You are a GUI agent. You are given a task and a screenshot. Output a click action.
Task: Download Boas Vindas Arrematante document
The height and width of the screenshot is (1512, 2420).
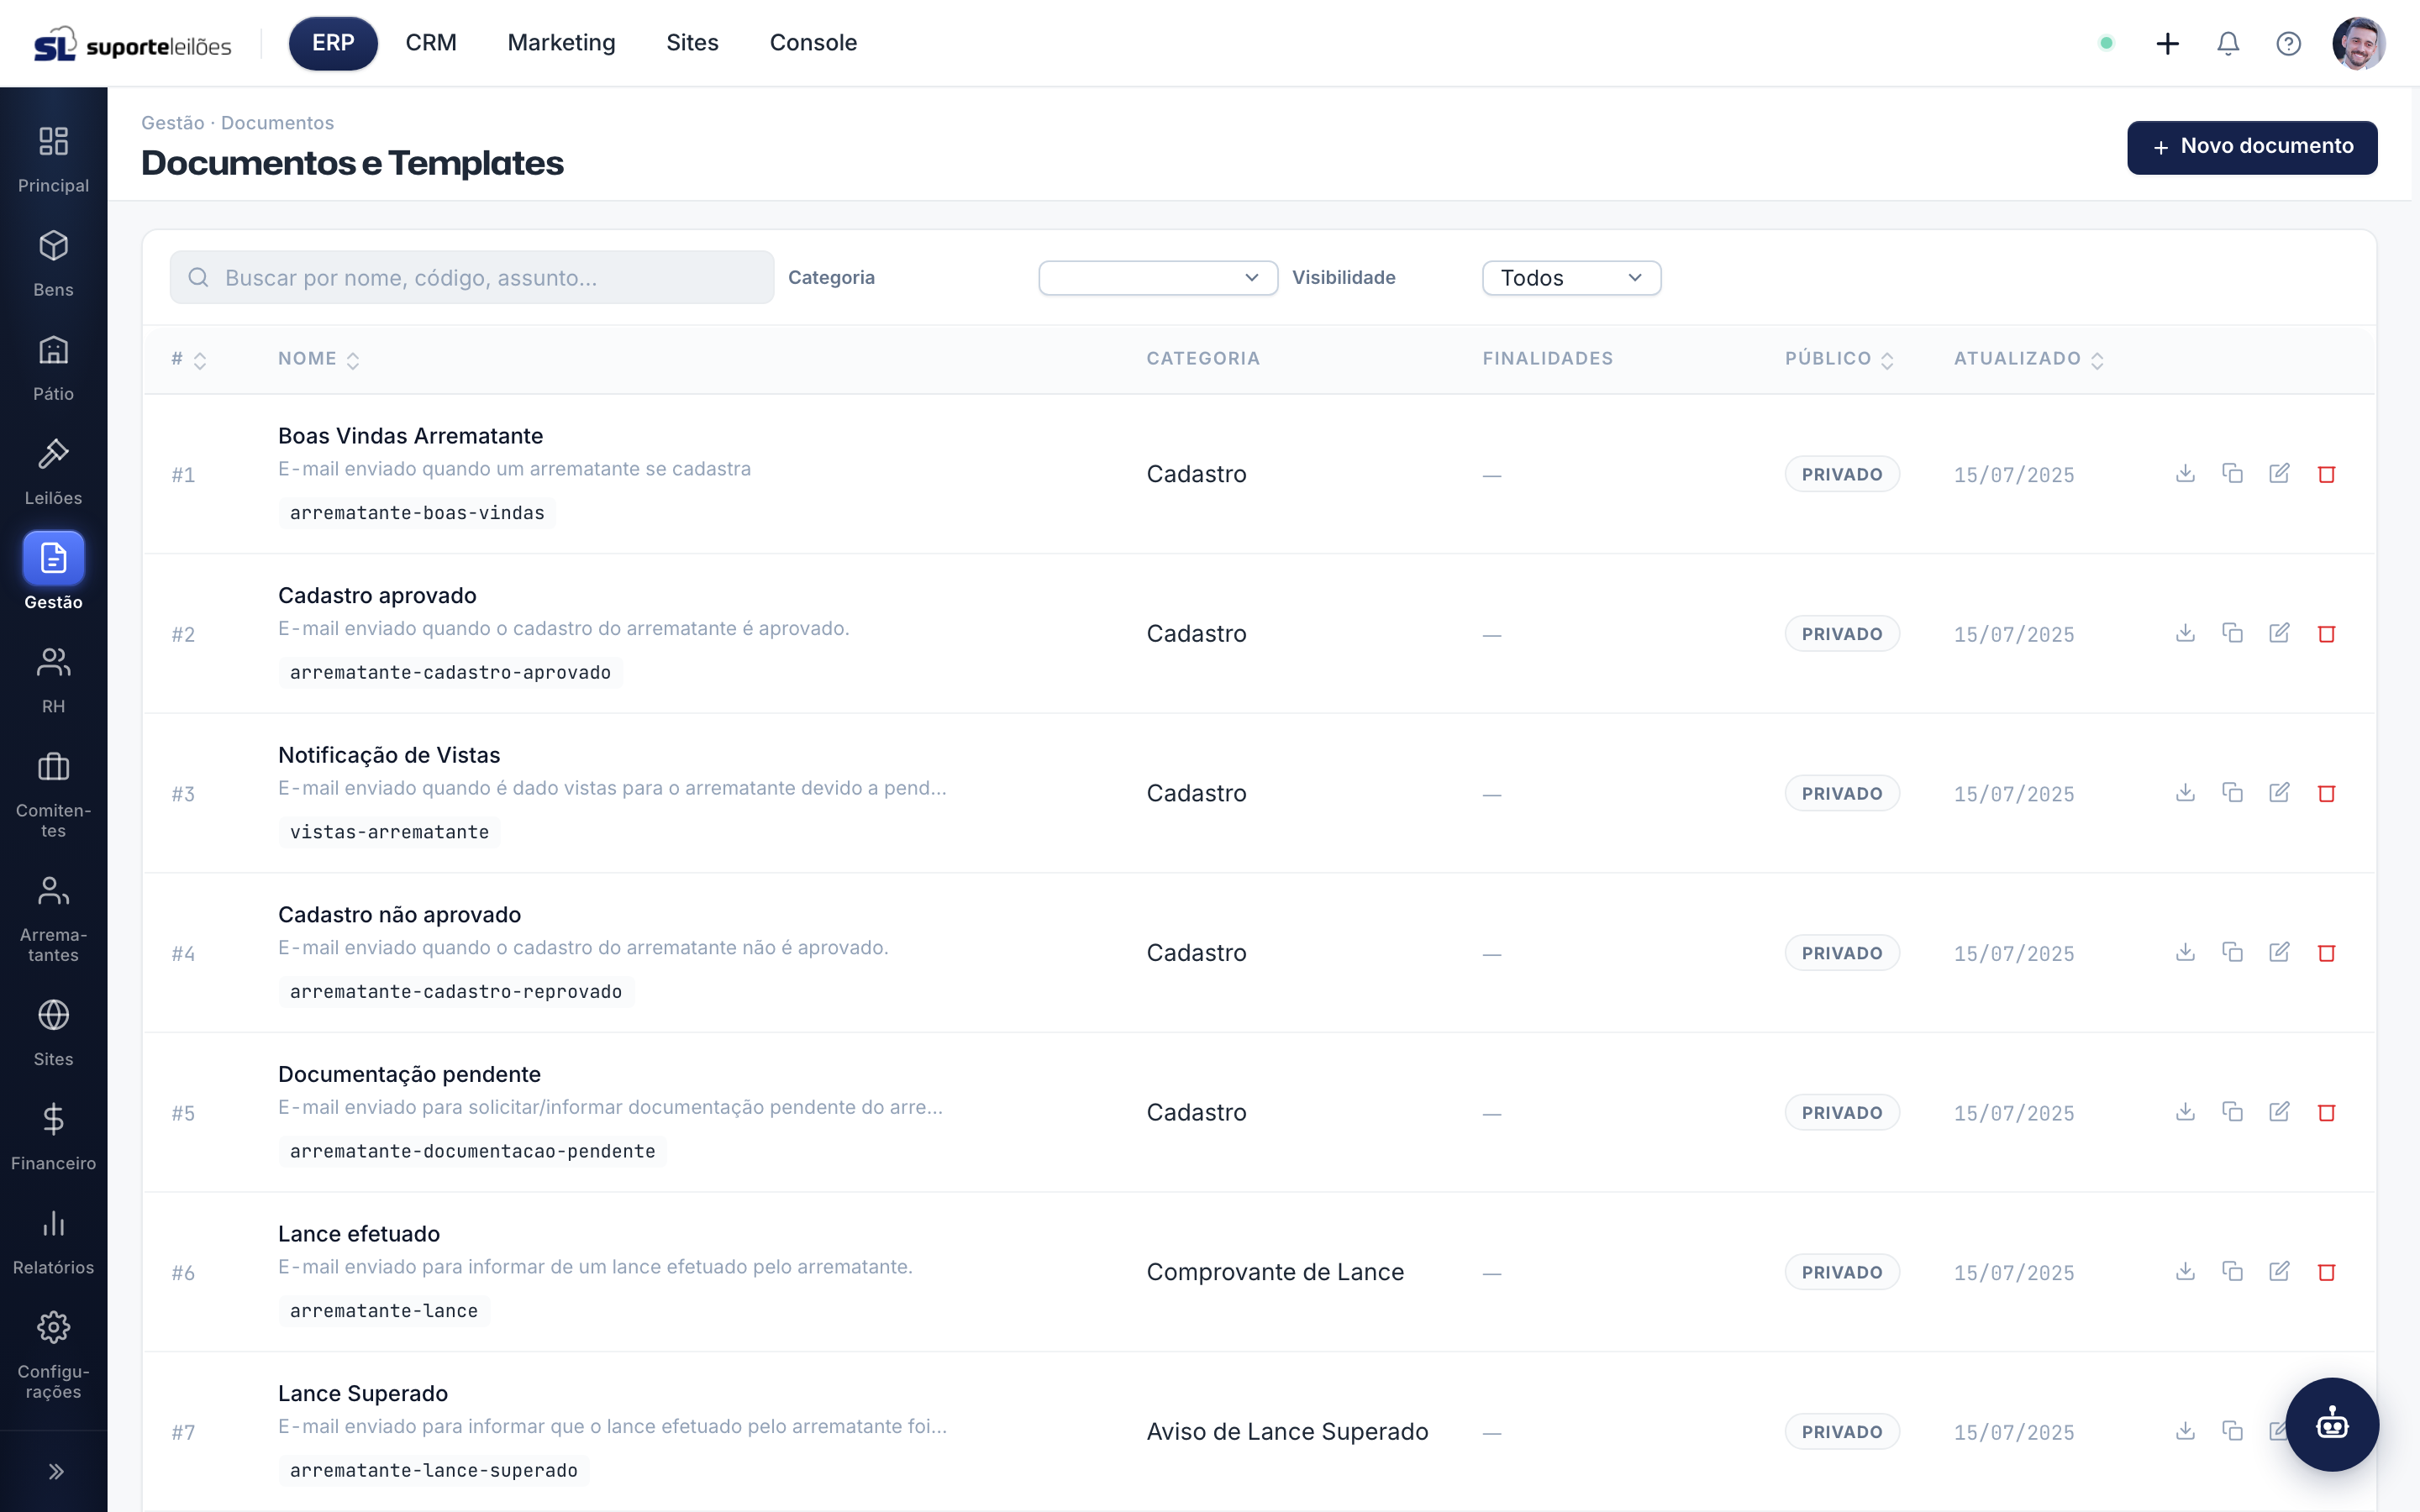tap(2185, 474)
